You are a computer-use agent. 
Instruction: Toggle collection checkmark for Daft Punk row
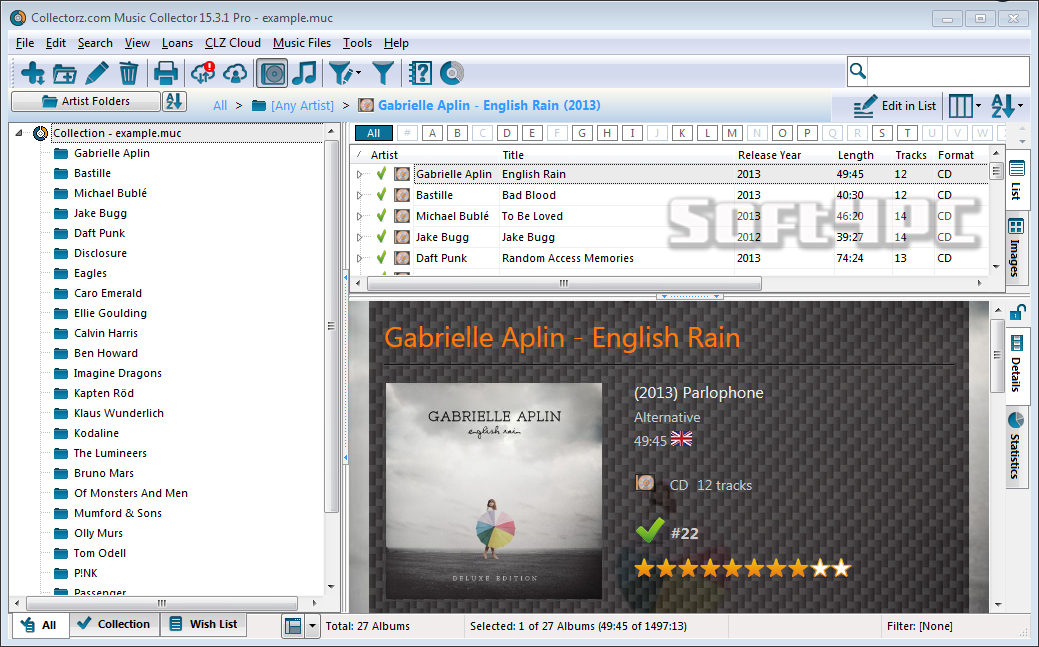coord(381,258)
